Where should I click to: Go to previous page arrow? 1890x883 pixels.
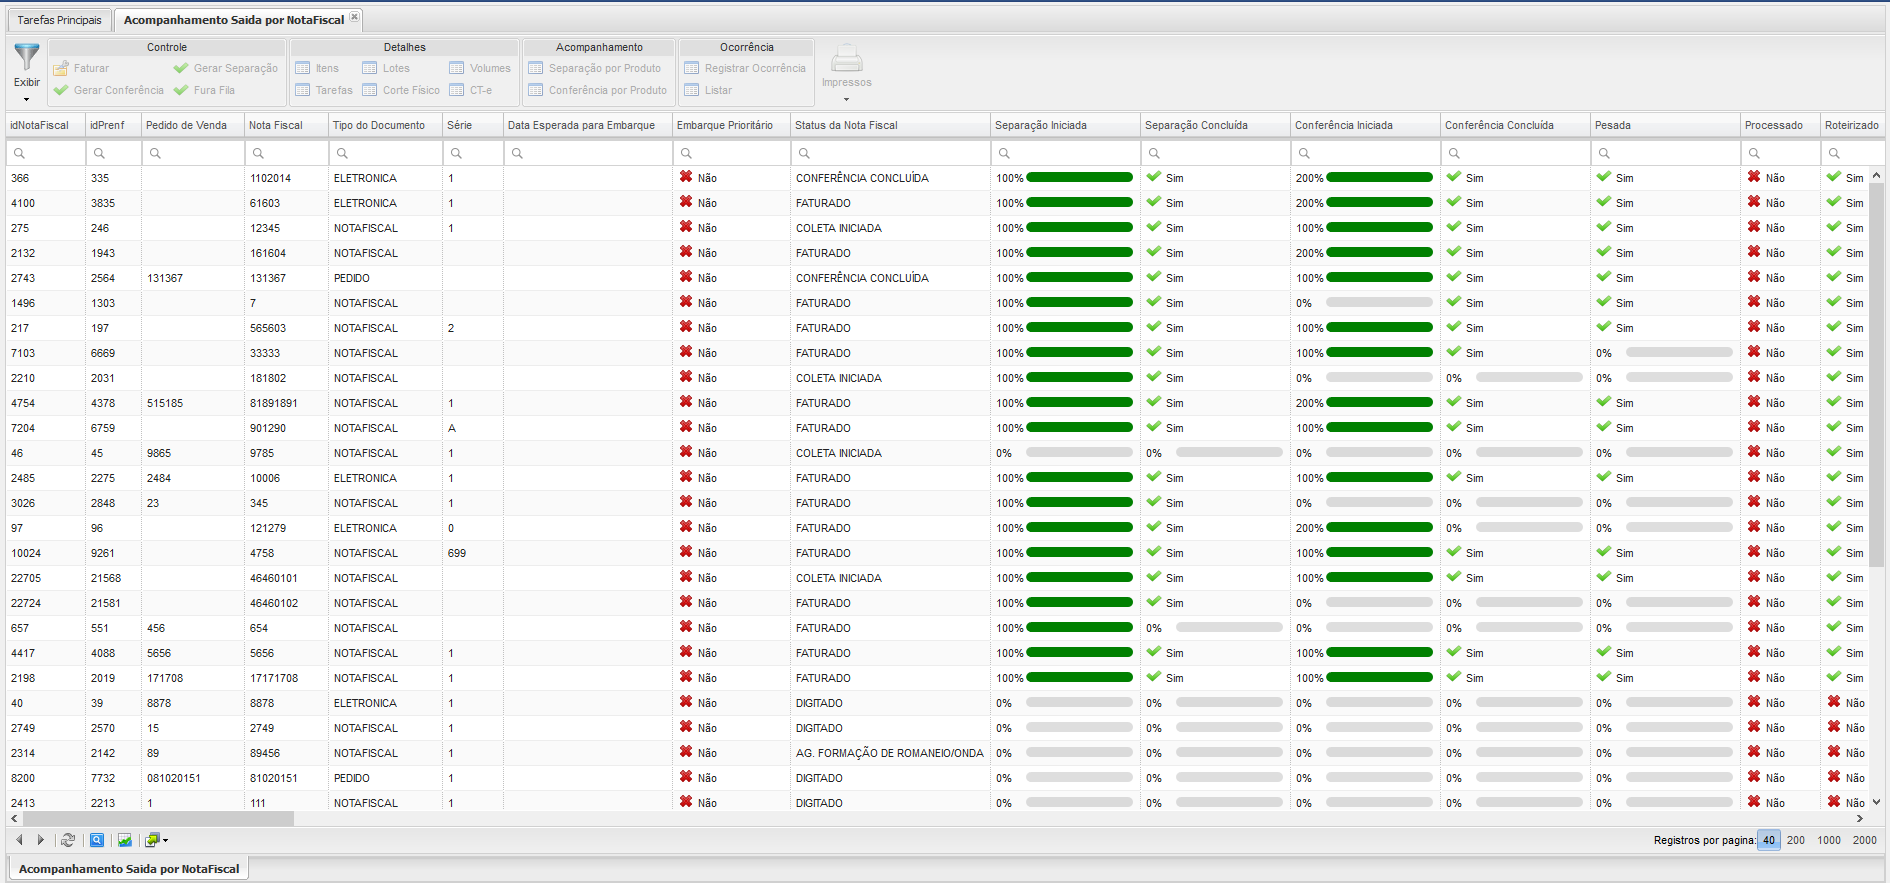pos(19,840)
